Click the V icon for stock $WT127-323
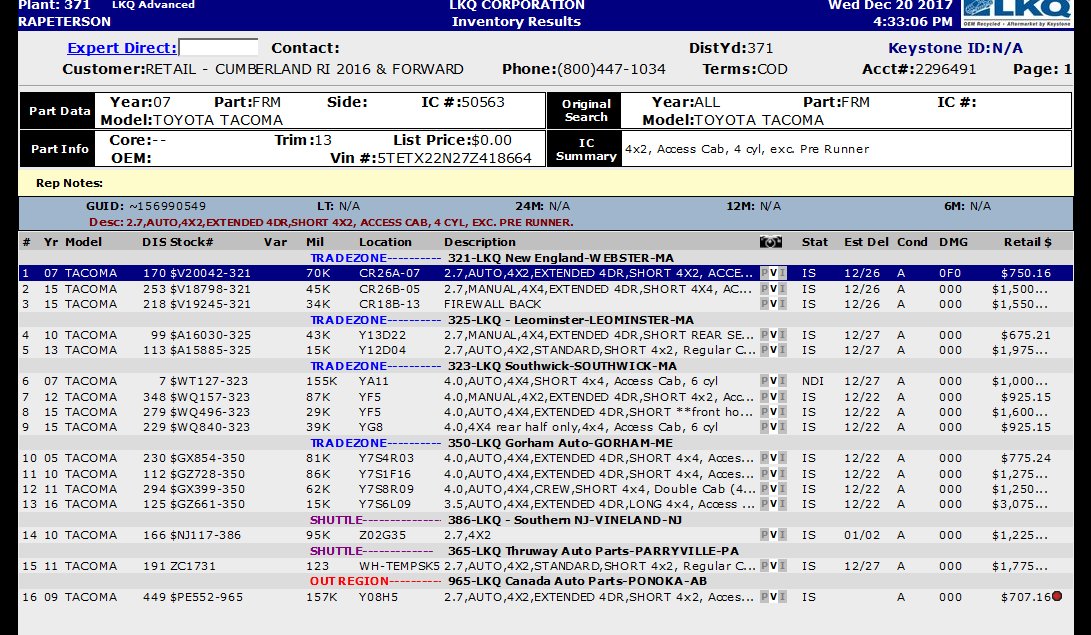The height and width of the screenshot is (635, 1091). (x=774, y=381)
